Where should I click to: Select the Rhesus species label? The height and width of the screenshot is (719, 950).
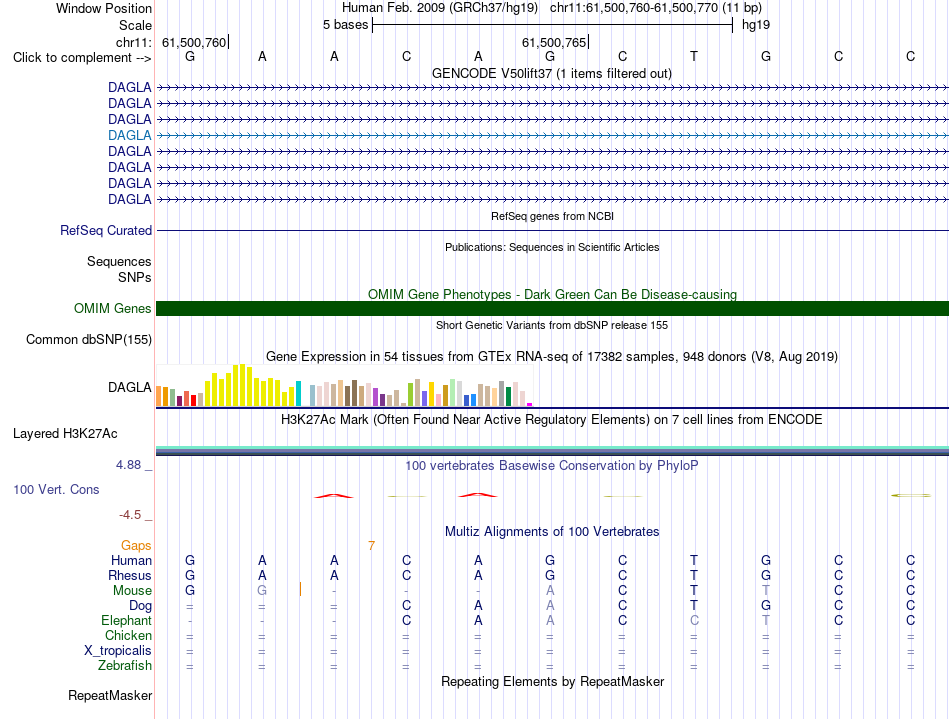130,575
